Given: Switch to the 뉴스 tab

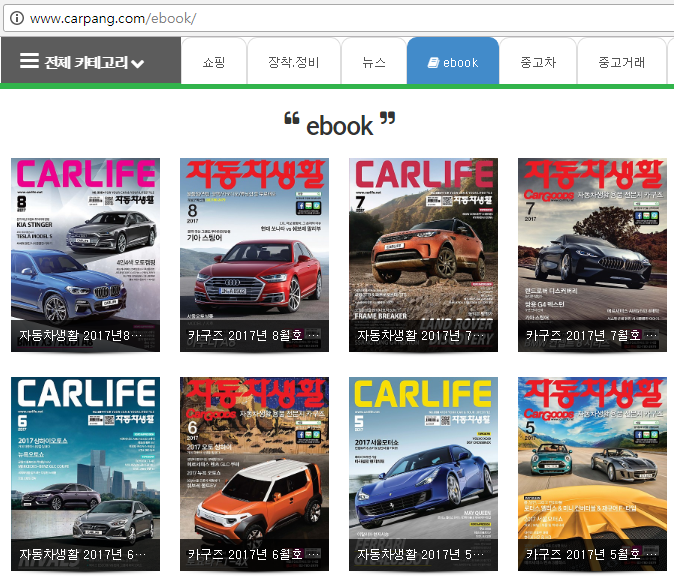Looking at the screenshot, I should click(x=374, y=62).
